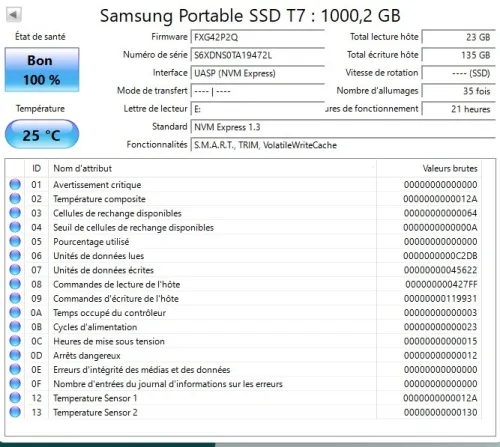
Task: Click status icon for Heures de mise sous tension
Action: [15, 341]
